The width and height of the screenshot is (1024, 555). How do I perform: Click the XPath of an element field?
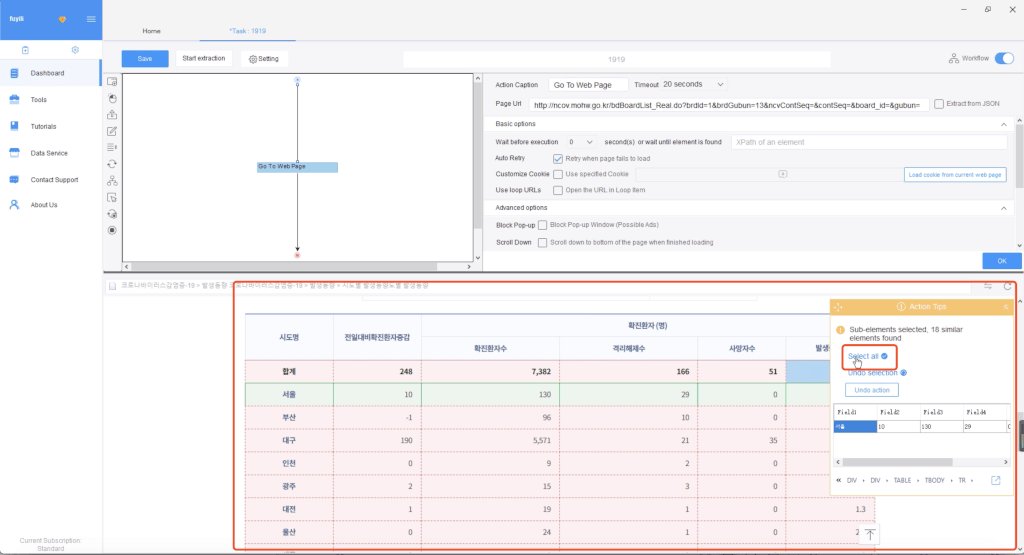tap(869, 142)
